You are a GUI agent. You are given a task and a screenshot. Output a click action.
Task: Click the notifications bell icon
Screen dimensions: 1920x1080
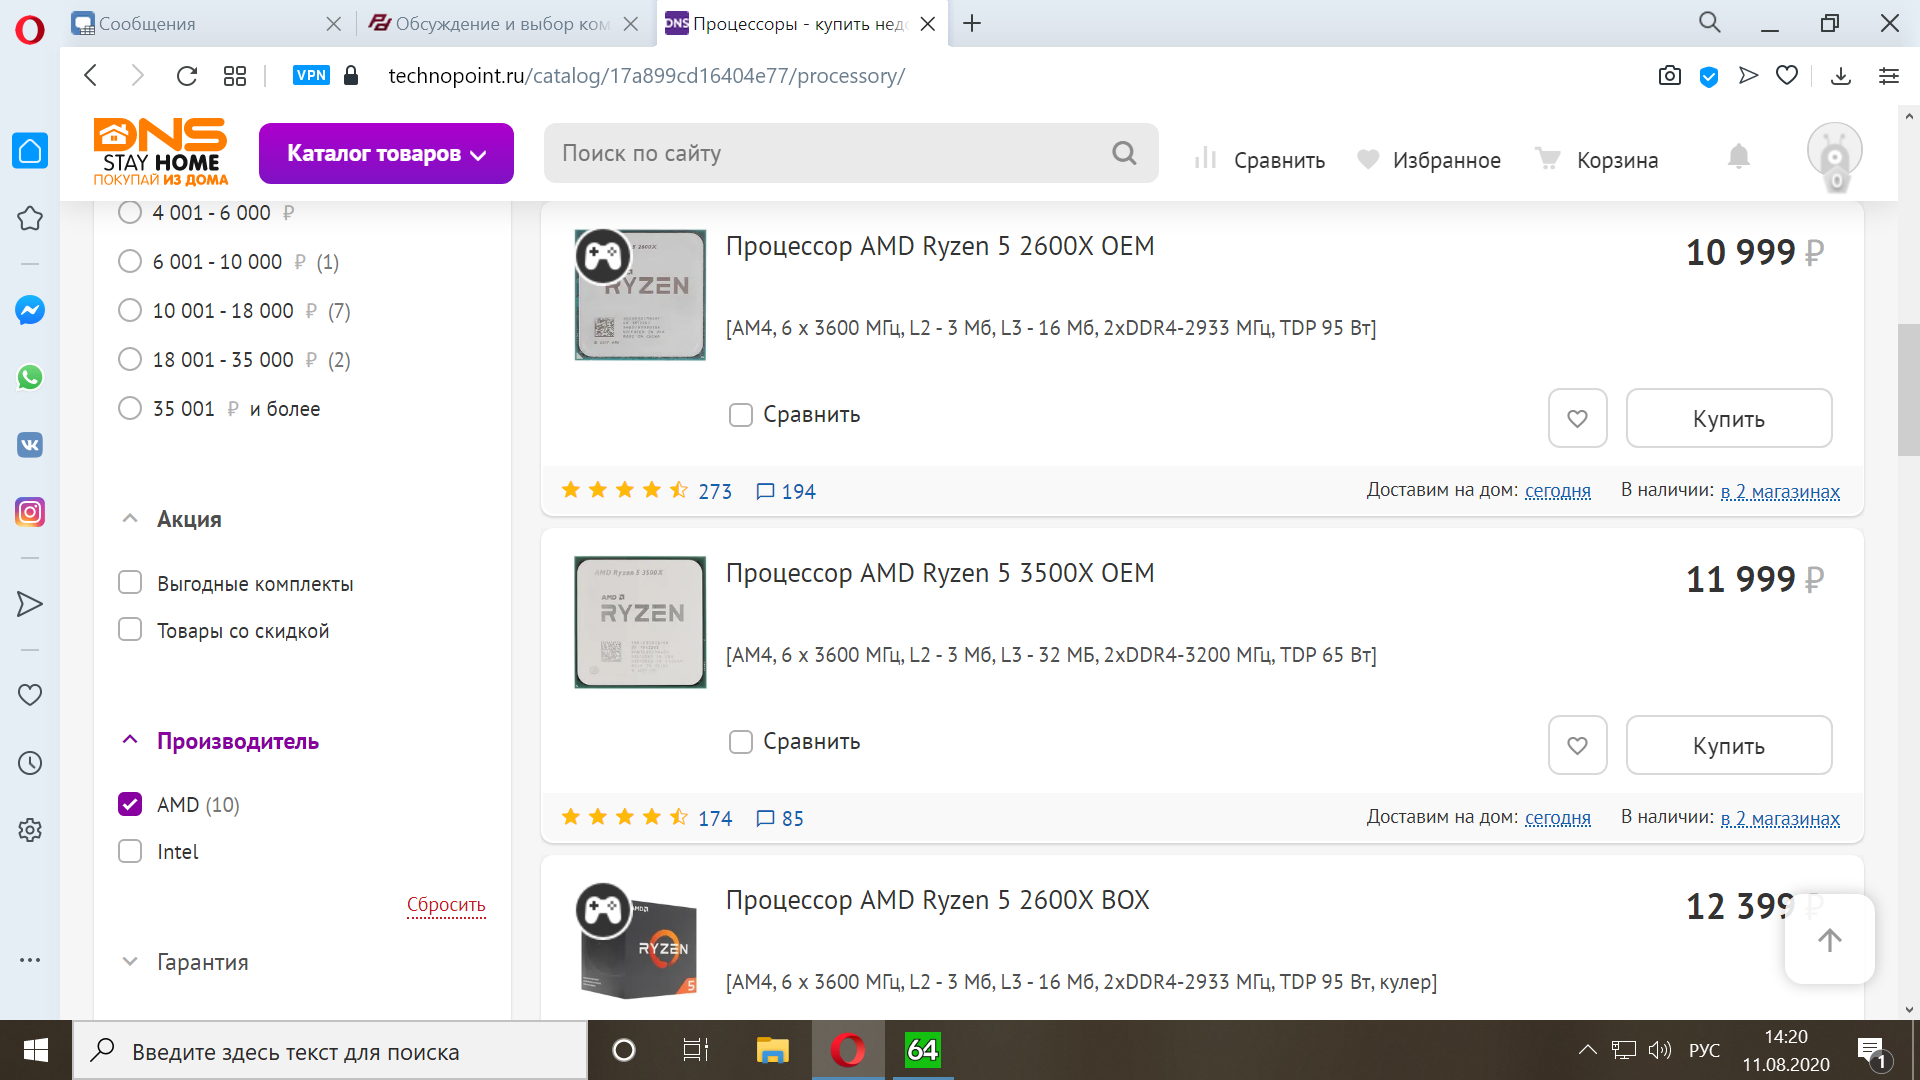1739,157
